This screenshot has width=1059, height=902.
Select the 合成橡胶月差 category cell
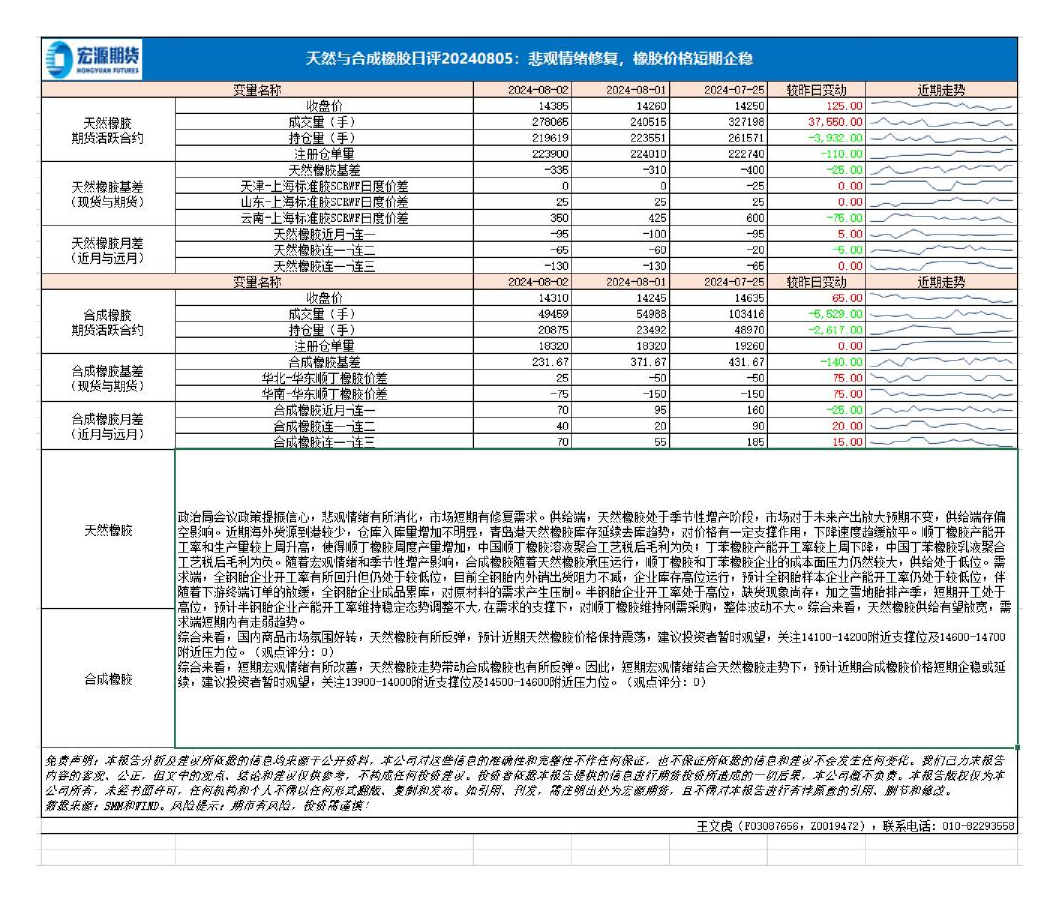(108, 425)
